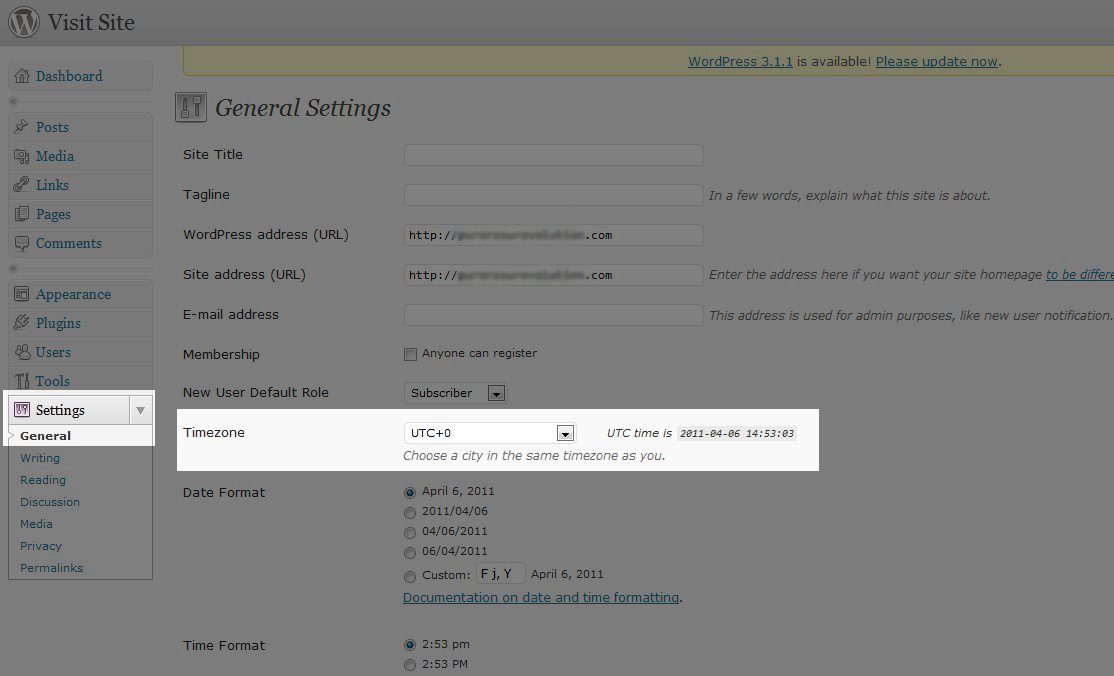
Task: Go to the Writing settings submenu
Action: coord(40,458)
